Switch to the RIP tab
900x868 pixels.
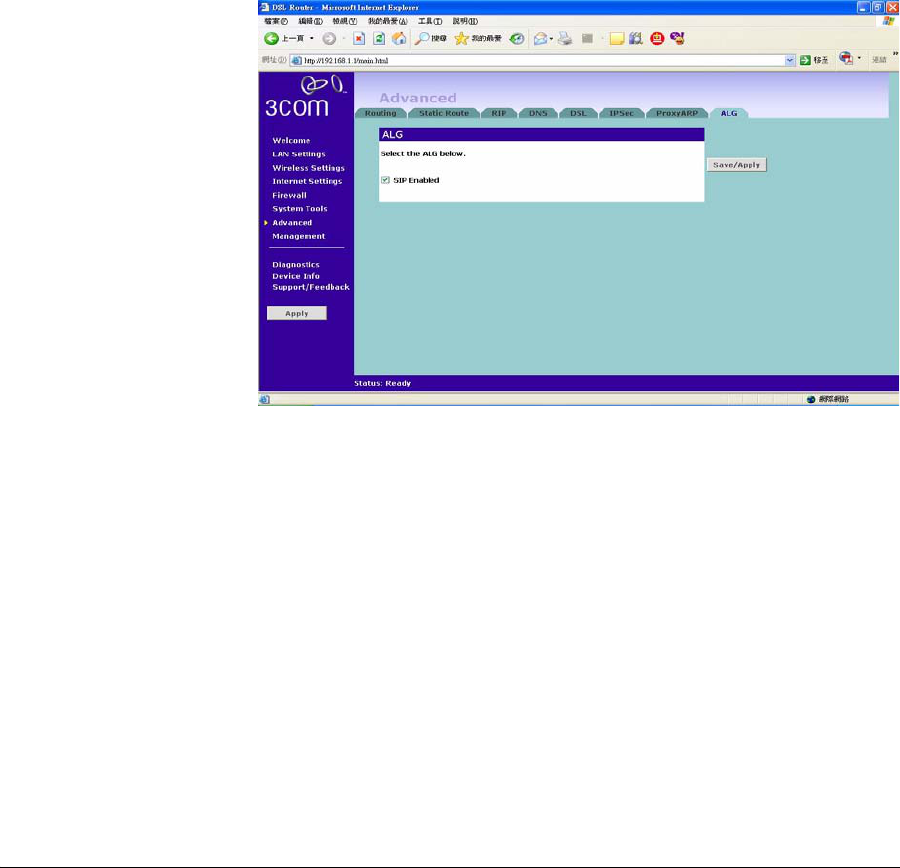tap(499, 113)
